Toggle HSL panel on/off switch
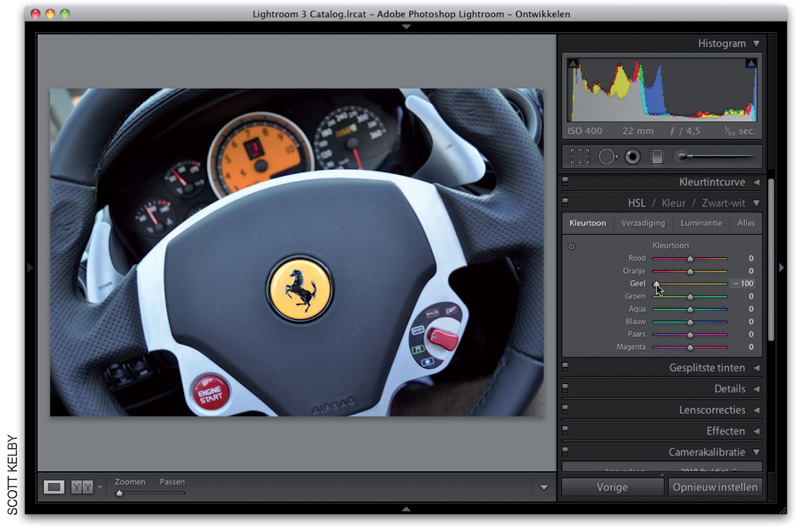The height and width of the screenshot is (529, 800). tap(565, 202)
